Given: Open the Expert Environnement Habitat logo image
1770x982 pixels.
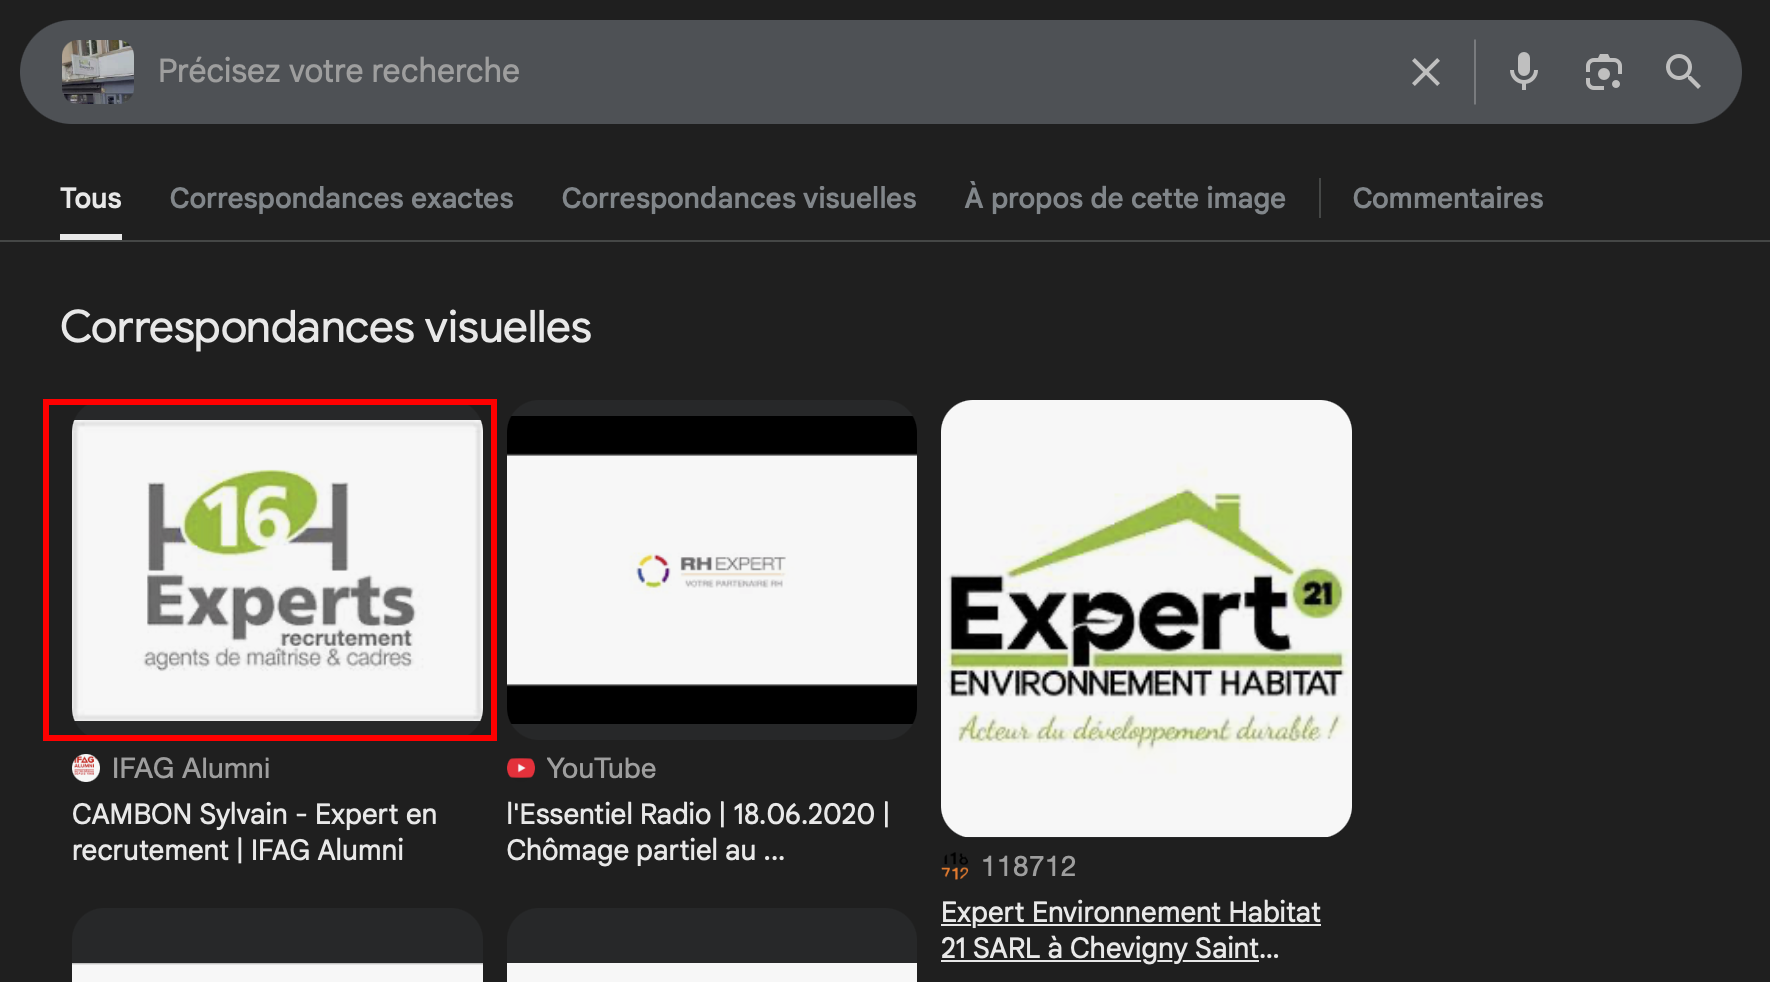Looking at the screenshot, I should pos(1146,618).
